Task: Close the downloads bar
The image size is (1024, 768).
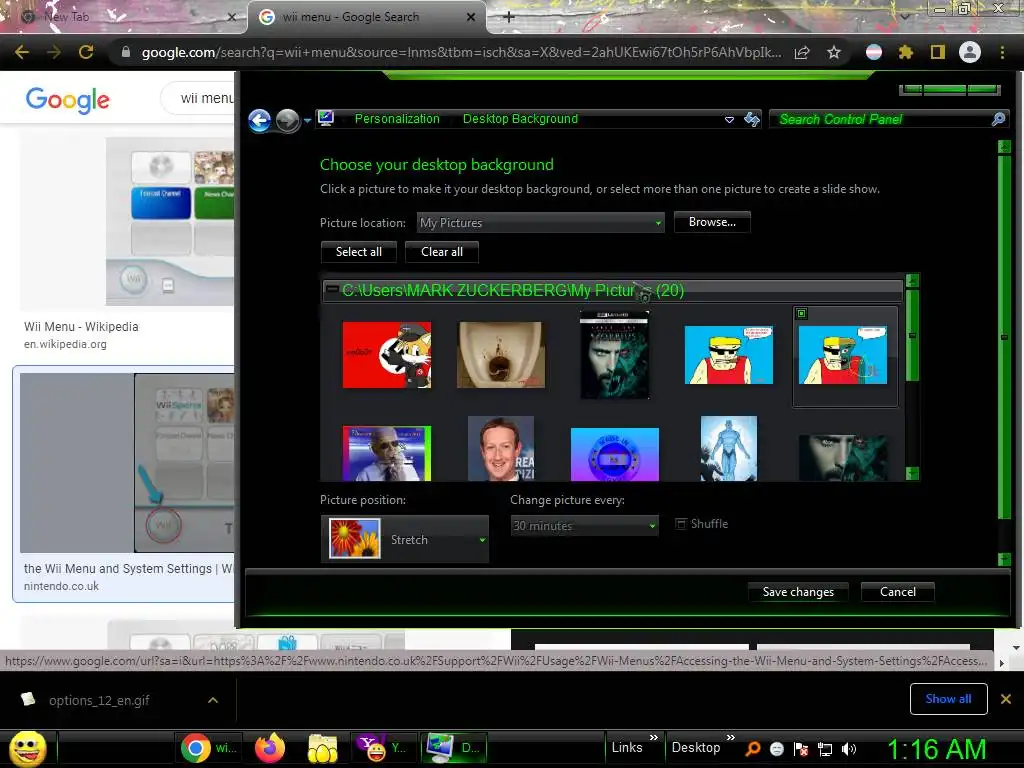Action: (1006, 699)
